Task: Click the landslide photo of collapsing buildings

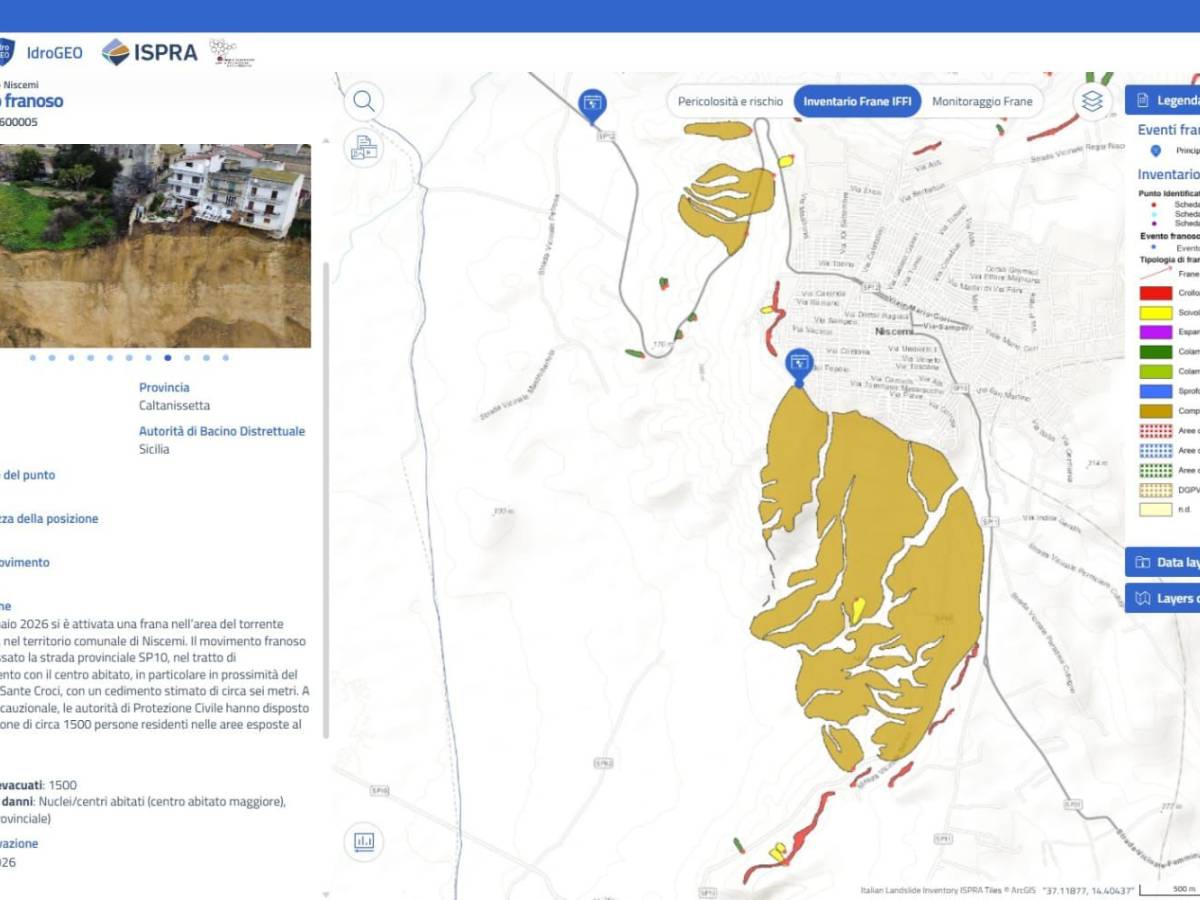Action: click(x=155, y=245)
